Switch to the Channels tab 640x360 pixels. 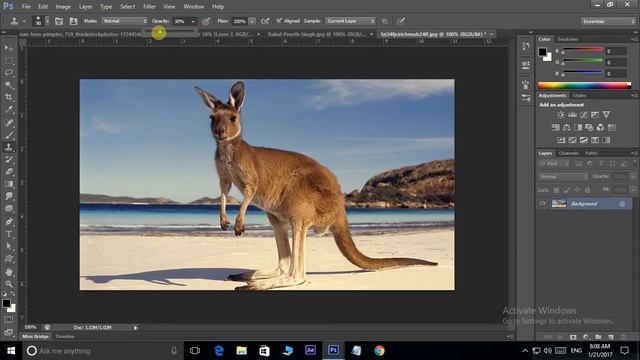point(568,153)
